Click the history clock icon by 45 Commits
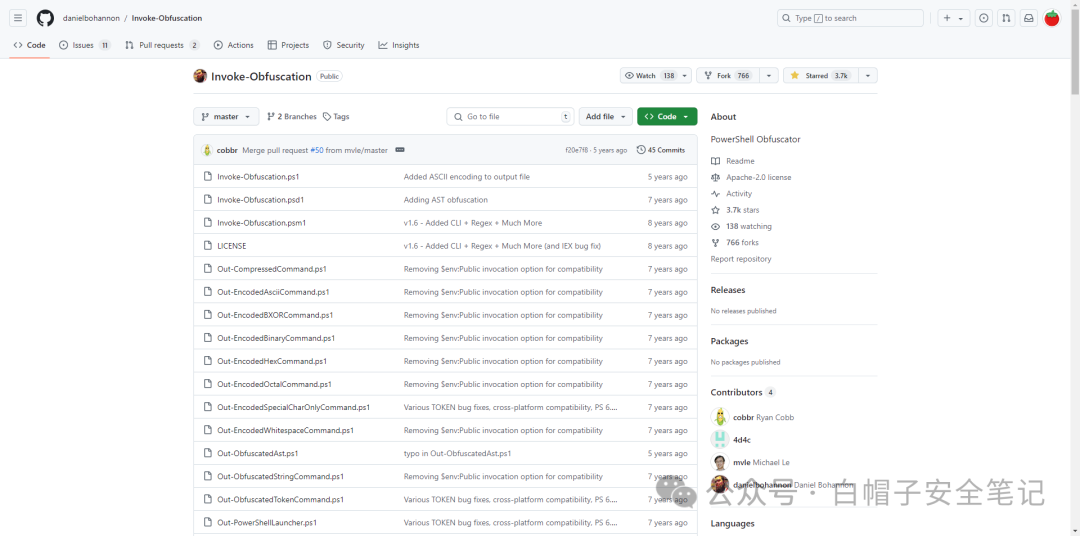This screenshot has height=536, width=1080. [x=641, y=150]
